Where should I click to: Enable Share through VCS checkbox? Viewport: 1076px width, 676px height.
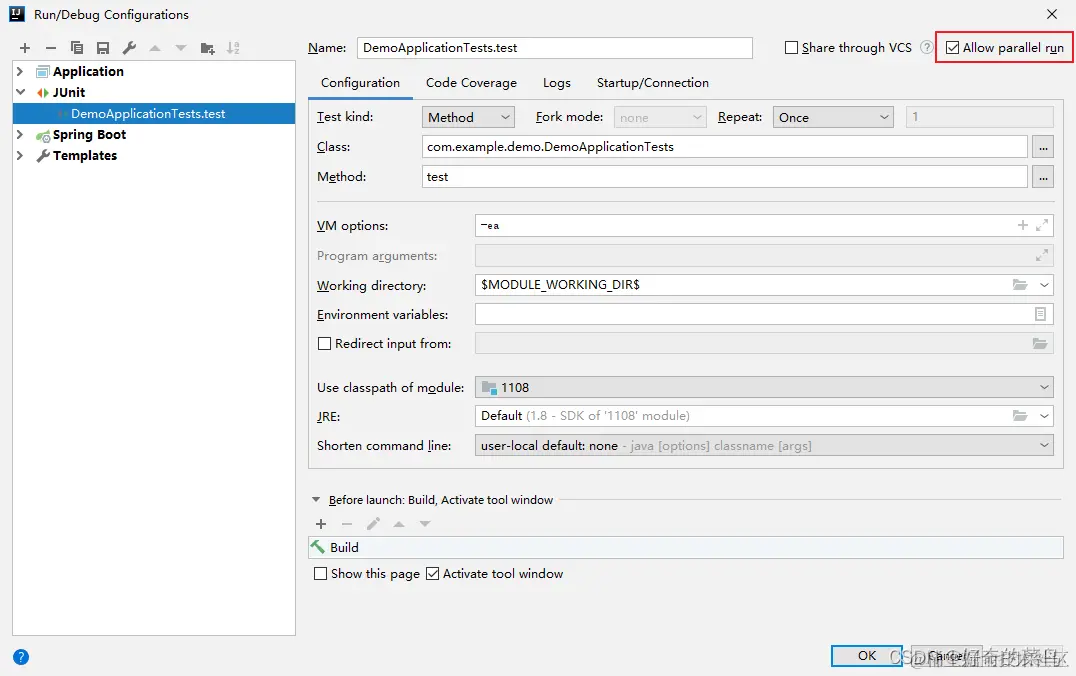click(x=791, y=47)
